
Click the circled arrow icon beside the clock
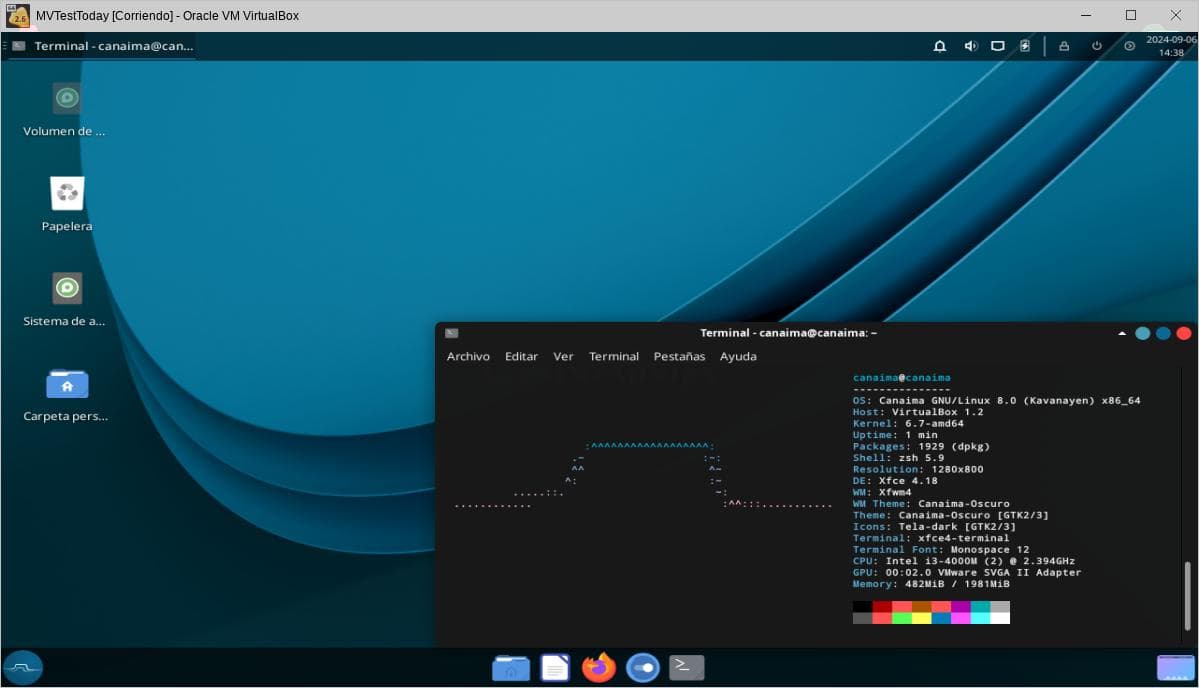(1129, 46)
